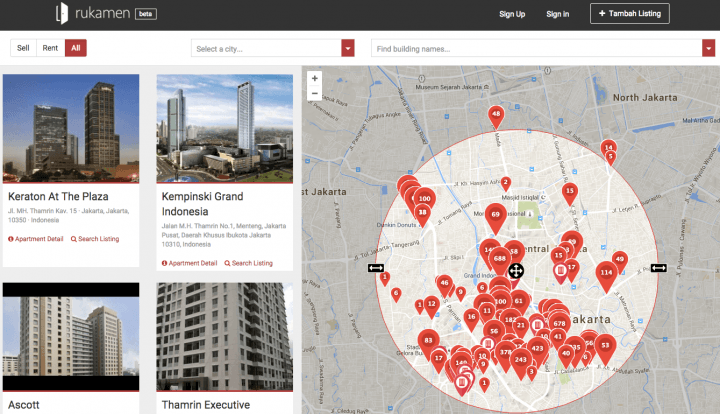Screen dimensions: 720x414
Task: Open Ascott building photo
Action: click(x=71, y=336)
